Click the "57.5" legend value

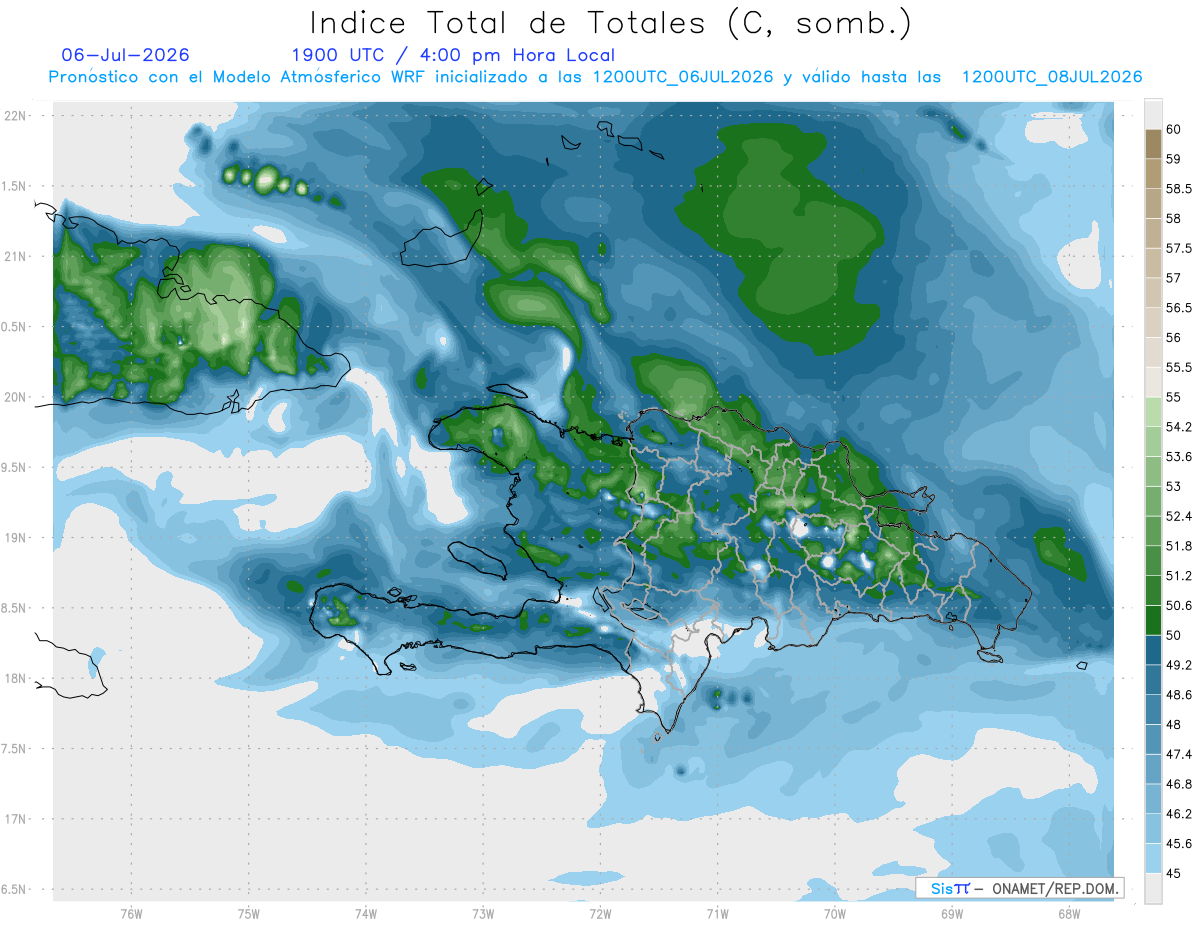[1178, 248]
